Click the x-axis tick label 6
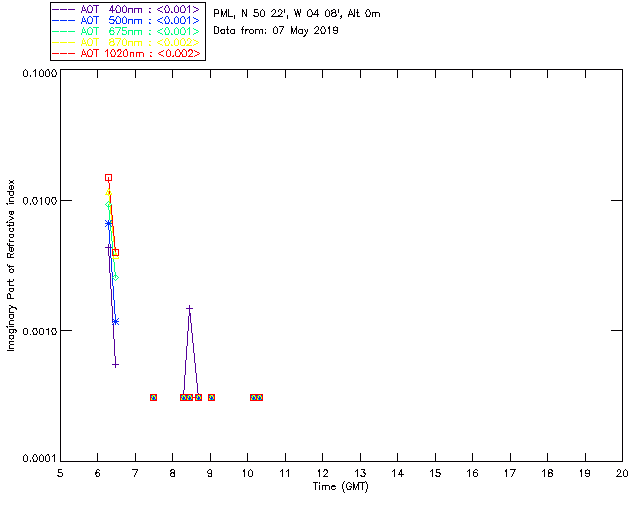This screenshot has height=512, width=640. pos(98,473)
